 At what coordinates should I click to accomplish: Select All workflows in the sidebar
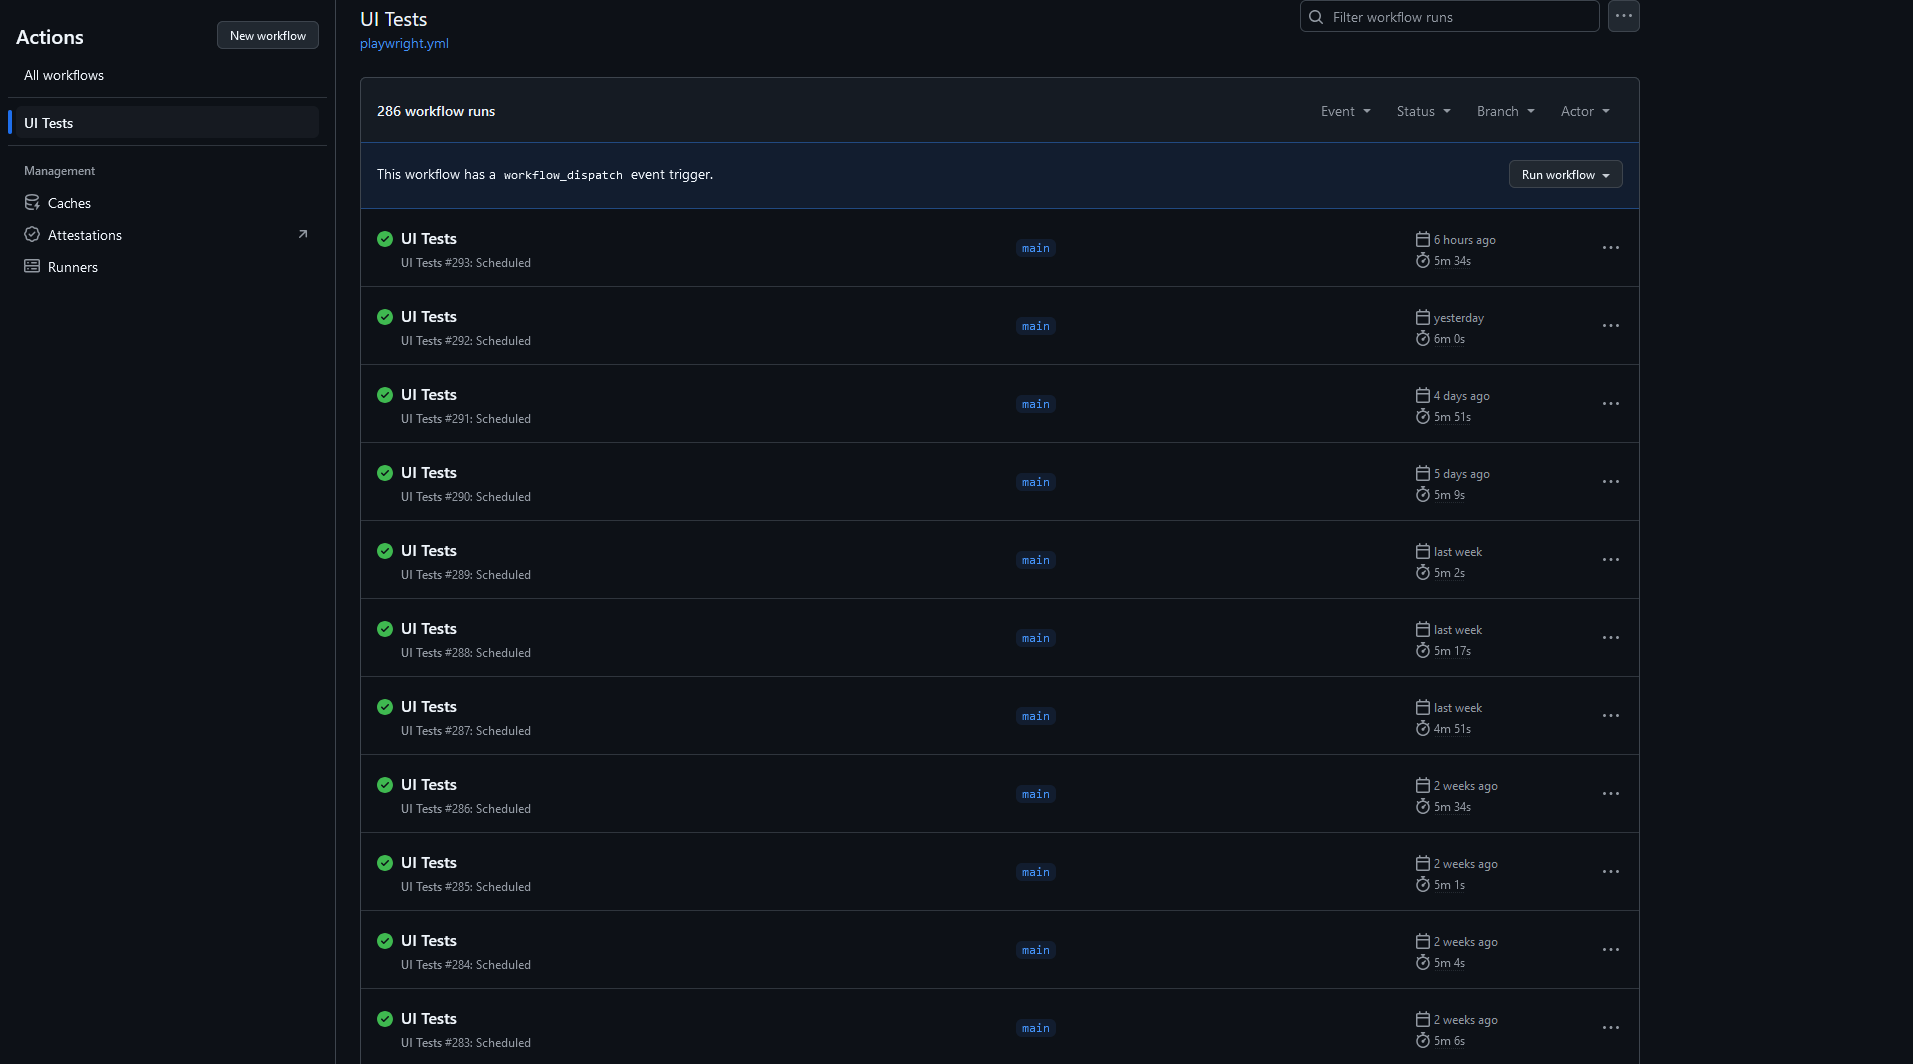click(64, 76)
